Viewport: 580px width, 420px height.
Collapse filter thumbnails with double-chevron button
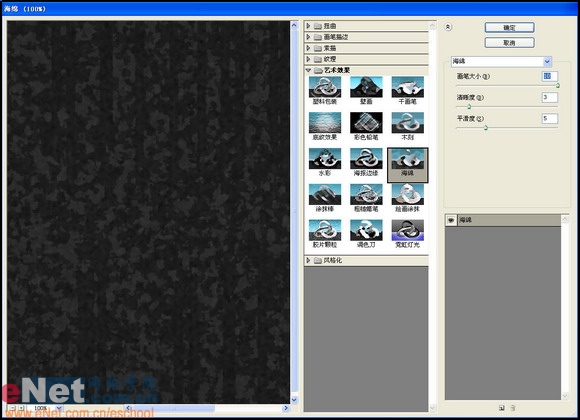(x=448, y=27)
